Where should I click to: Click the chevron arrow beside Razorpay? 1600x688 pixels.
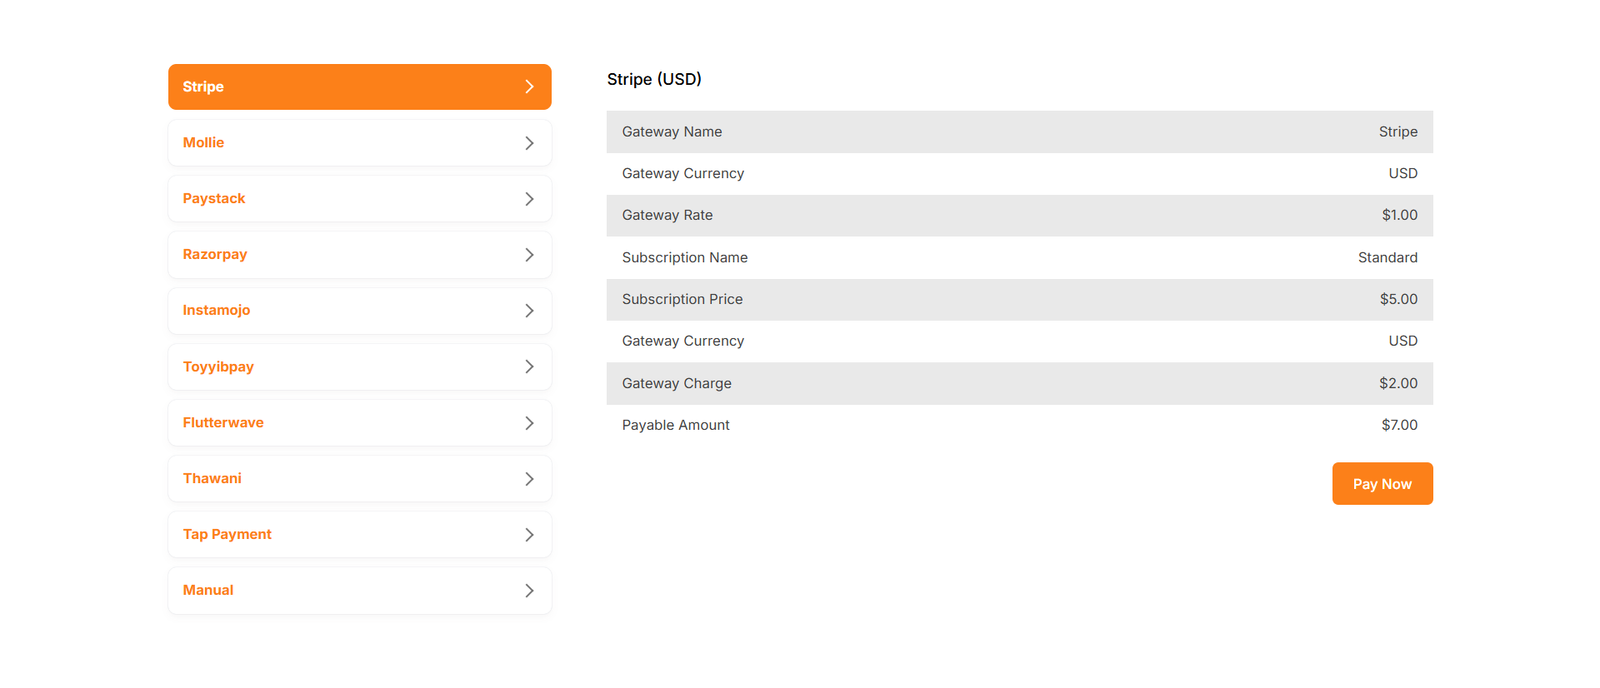coord(529,255)
